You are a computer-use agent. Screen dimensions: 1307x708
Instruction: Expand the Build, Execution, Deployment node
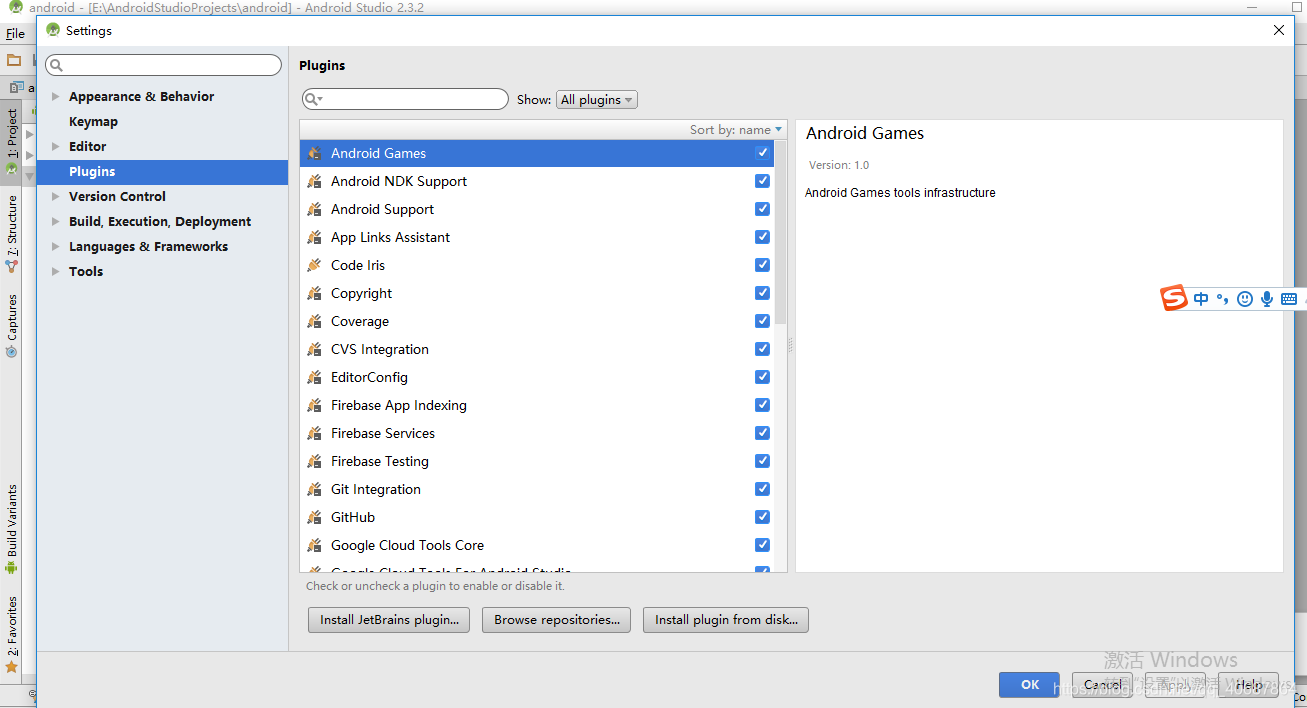pos(56,222)
